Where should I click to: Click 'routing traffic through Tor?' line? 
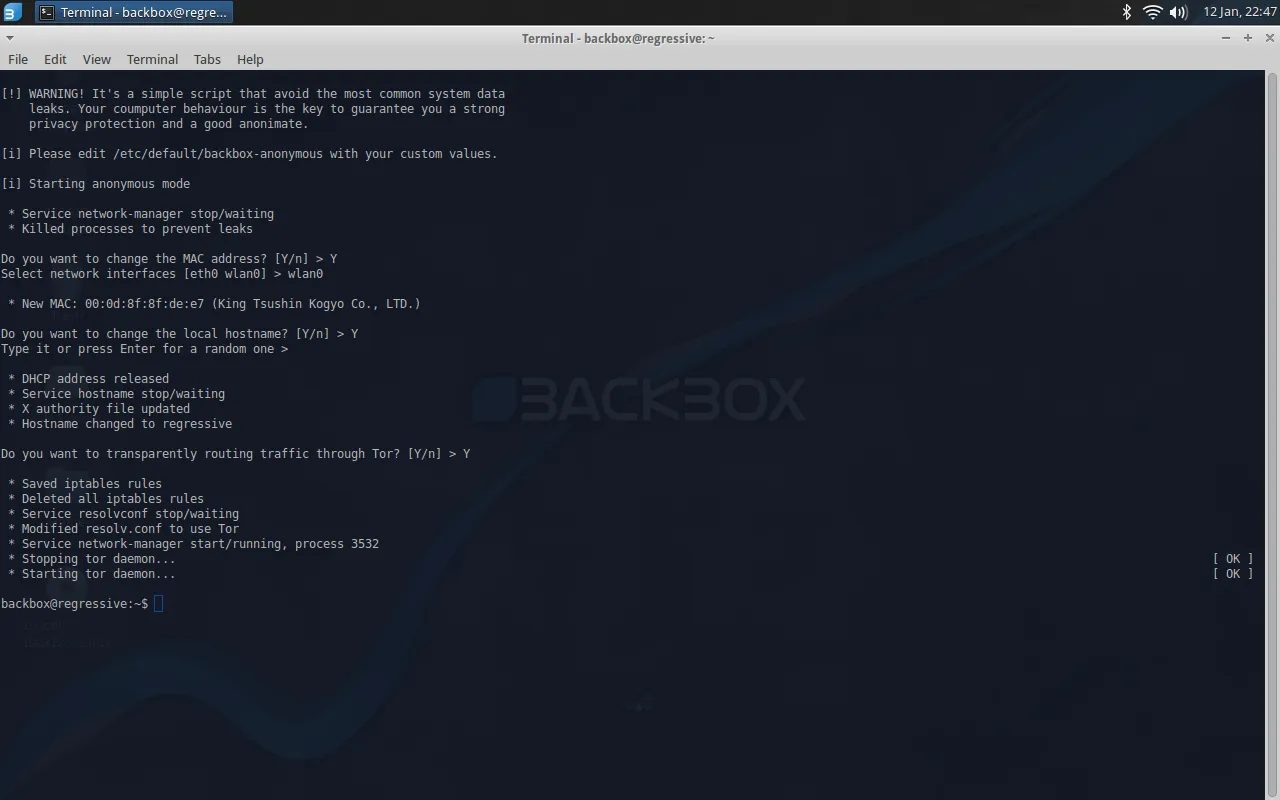click(x=236, y=454)
